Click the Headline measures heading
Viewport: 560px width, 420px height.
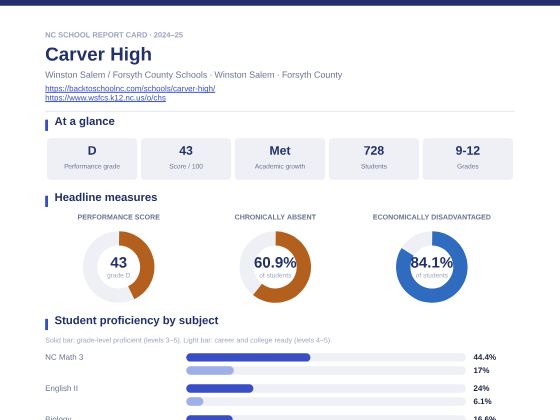106,198
